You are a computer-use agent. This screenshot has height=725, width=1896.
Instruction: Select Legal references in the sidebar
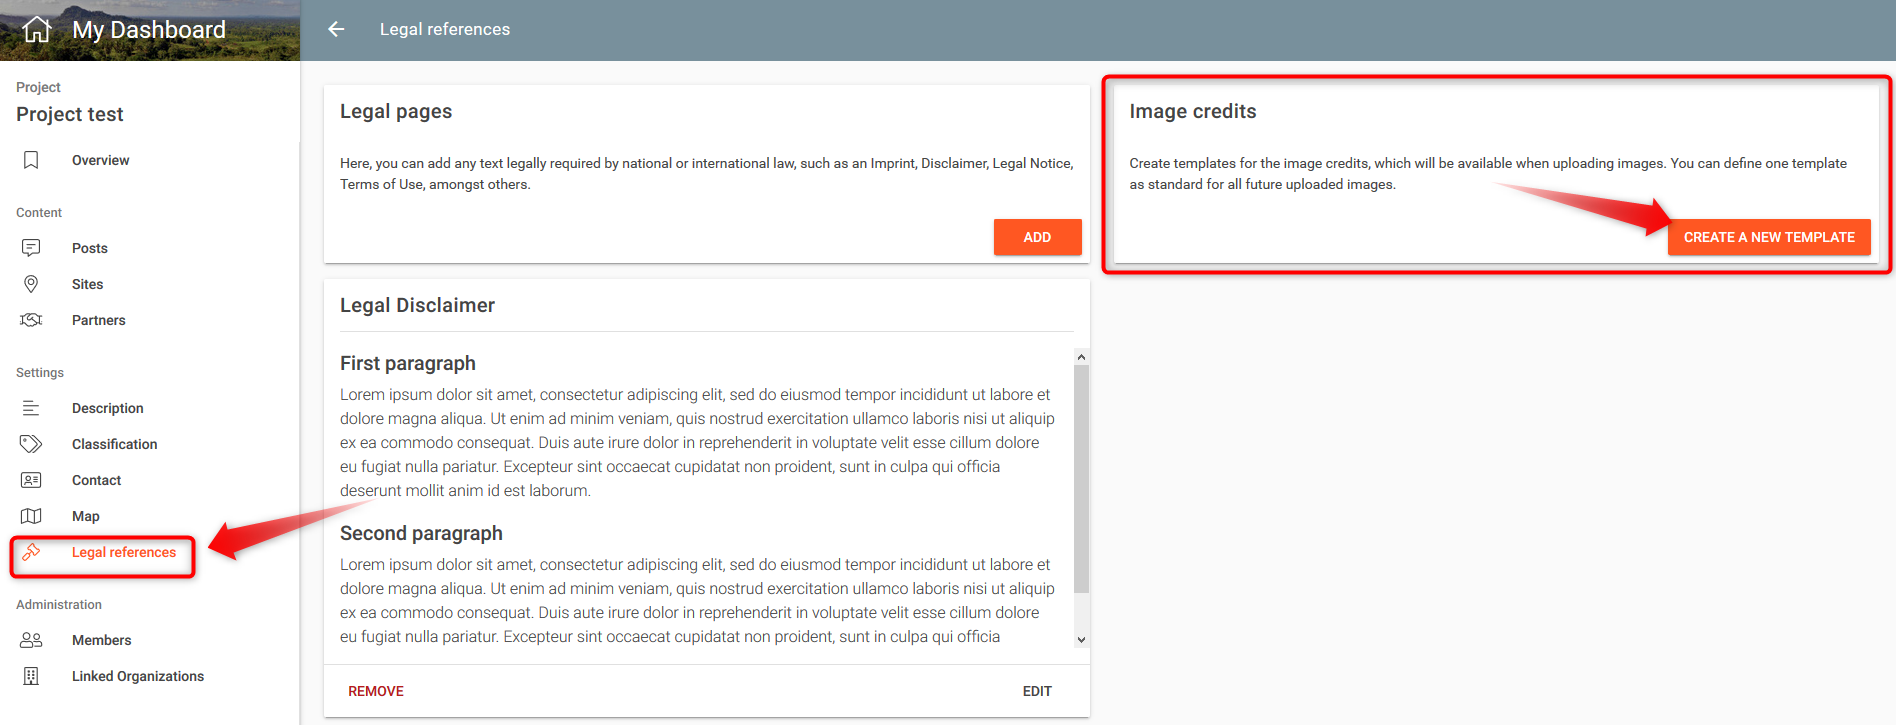(123, 552)
